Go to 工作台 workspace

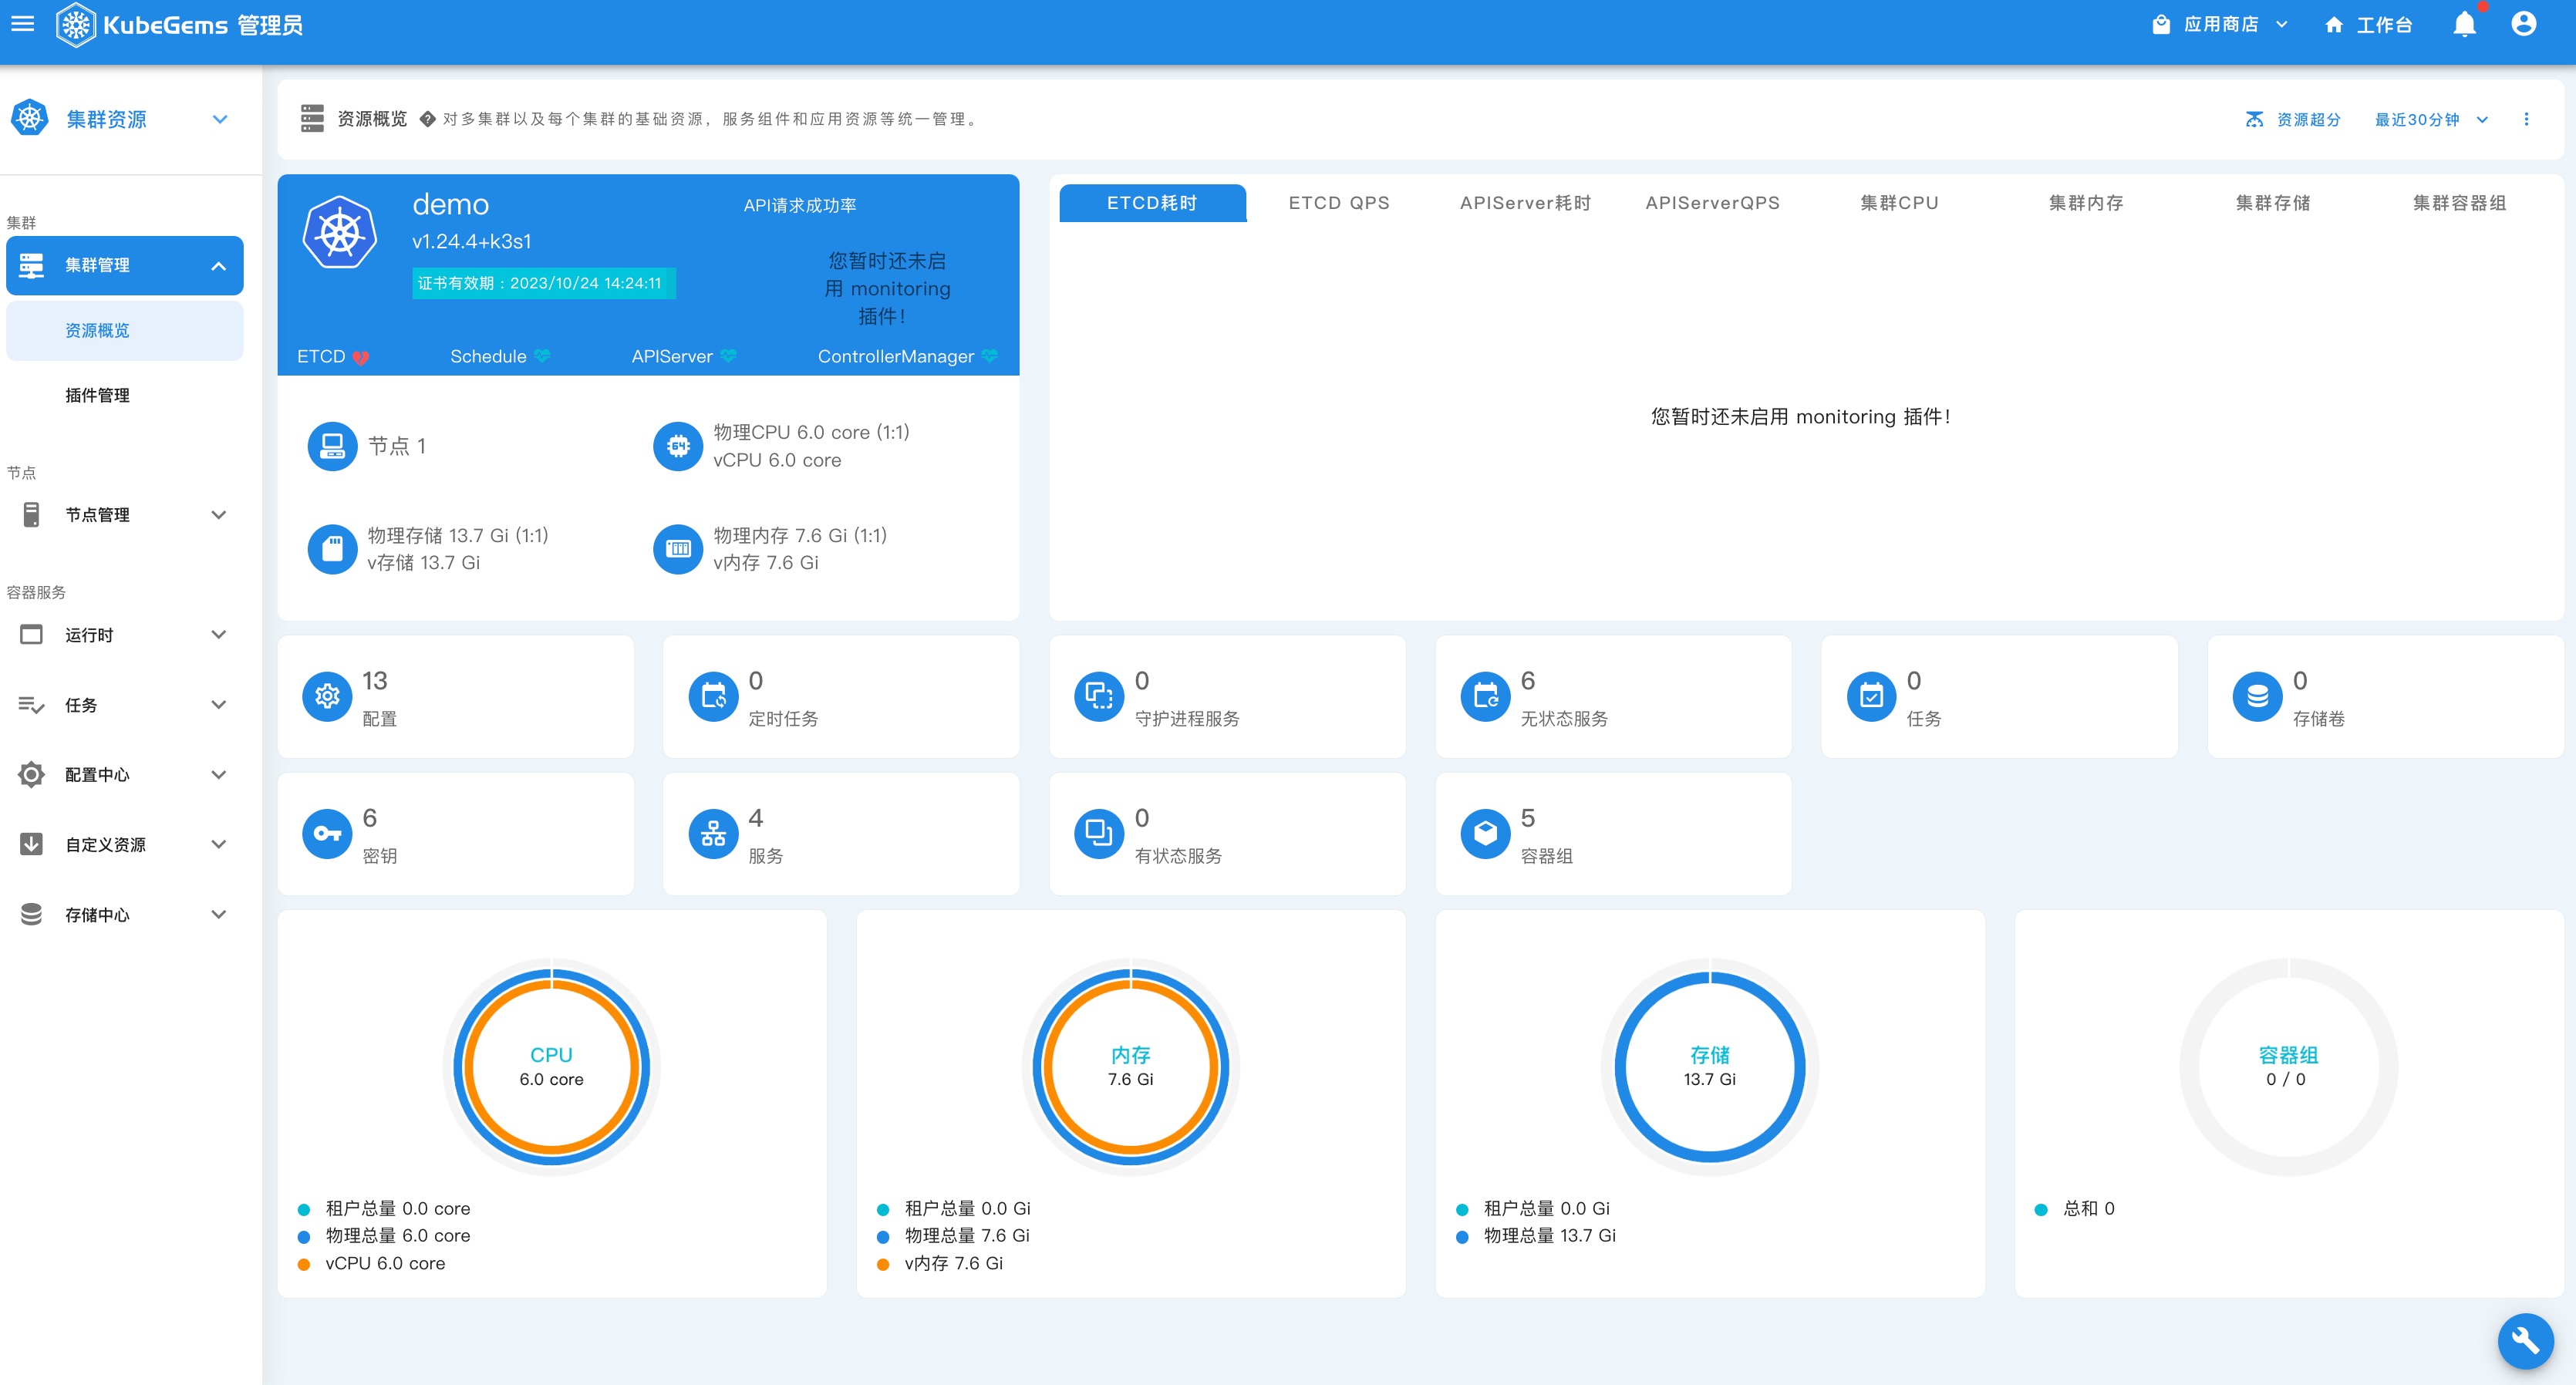pos(2368,25)
